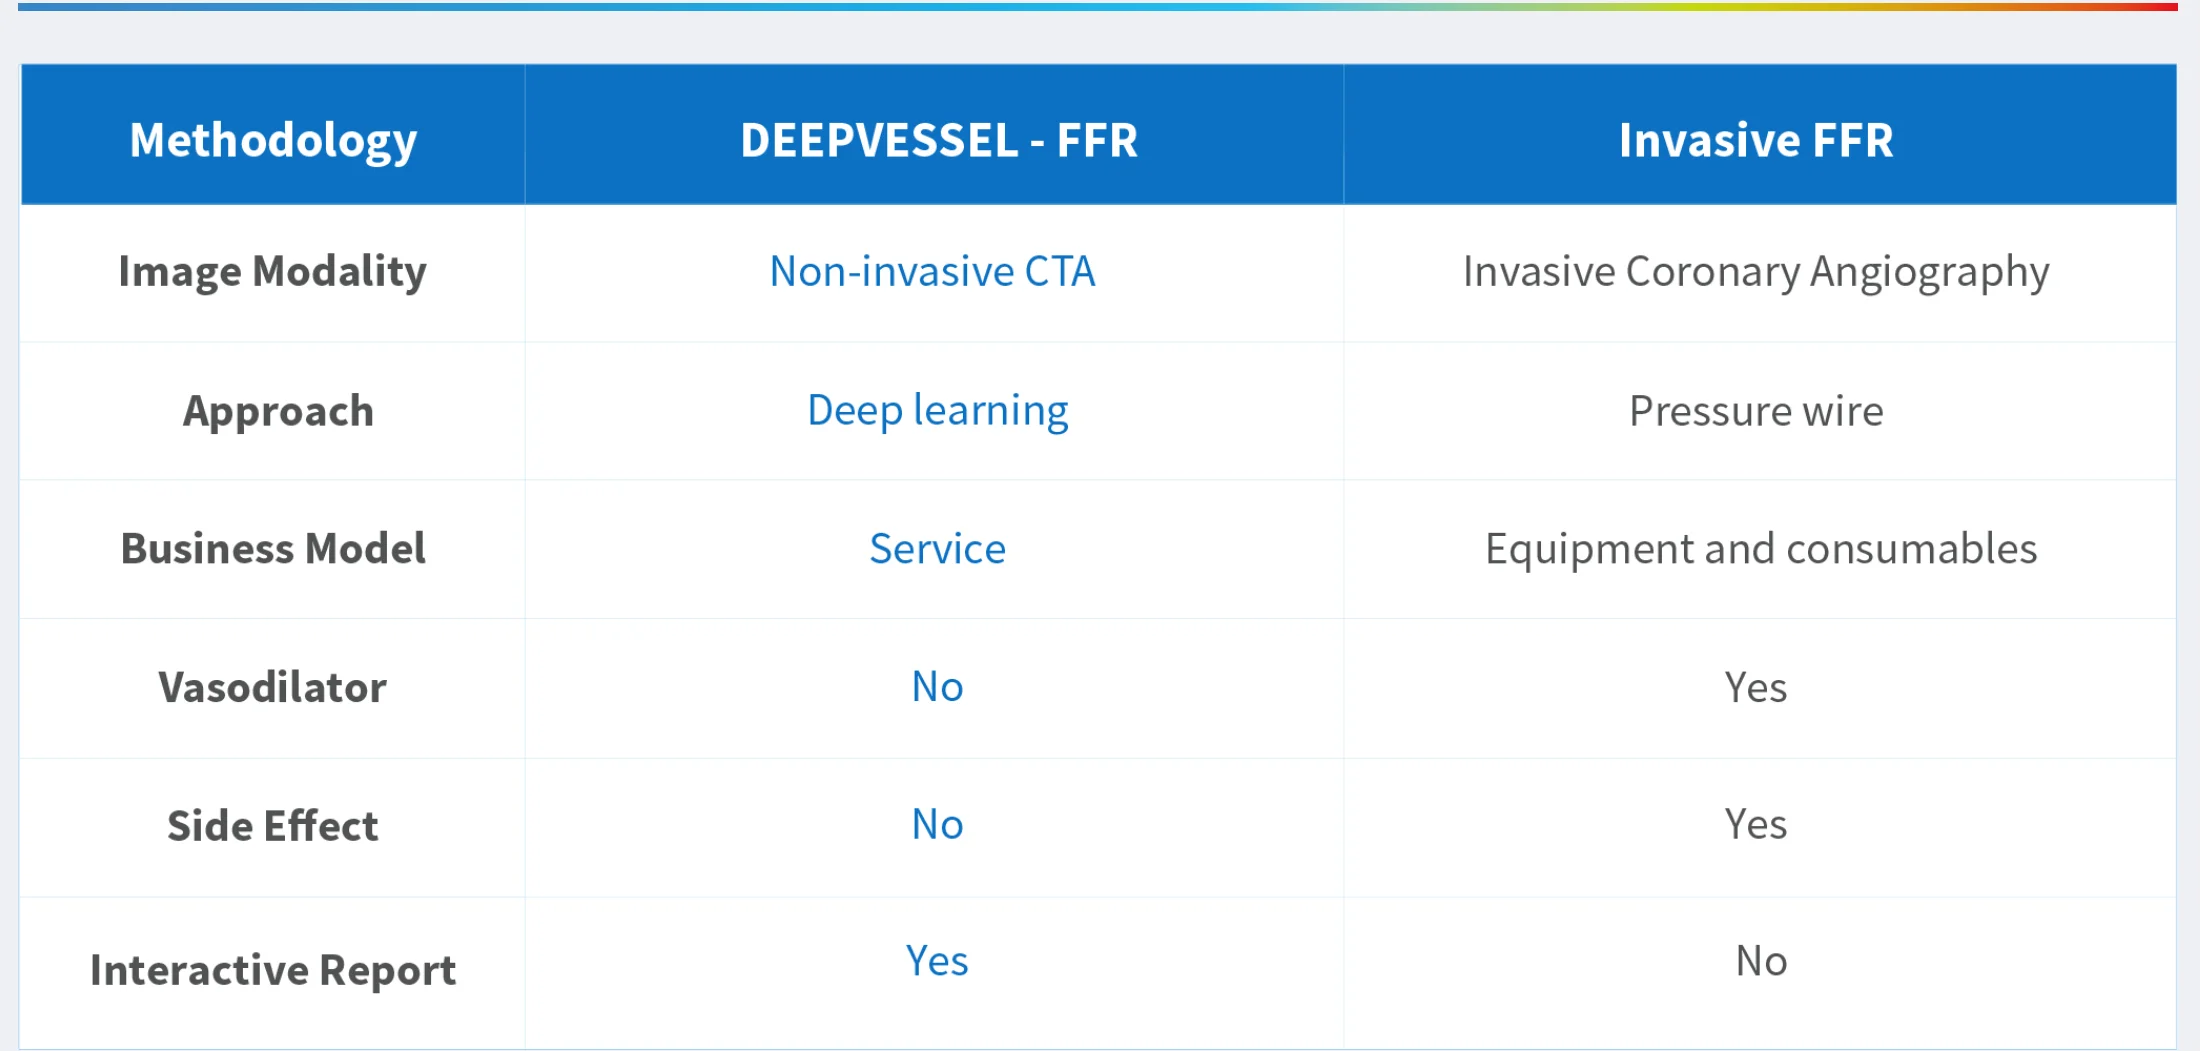The height and width of the screenshot is (1054, 2201).
Task: Click Yes in the Side Effect row
Action: click(1755, 825)
